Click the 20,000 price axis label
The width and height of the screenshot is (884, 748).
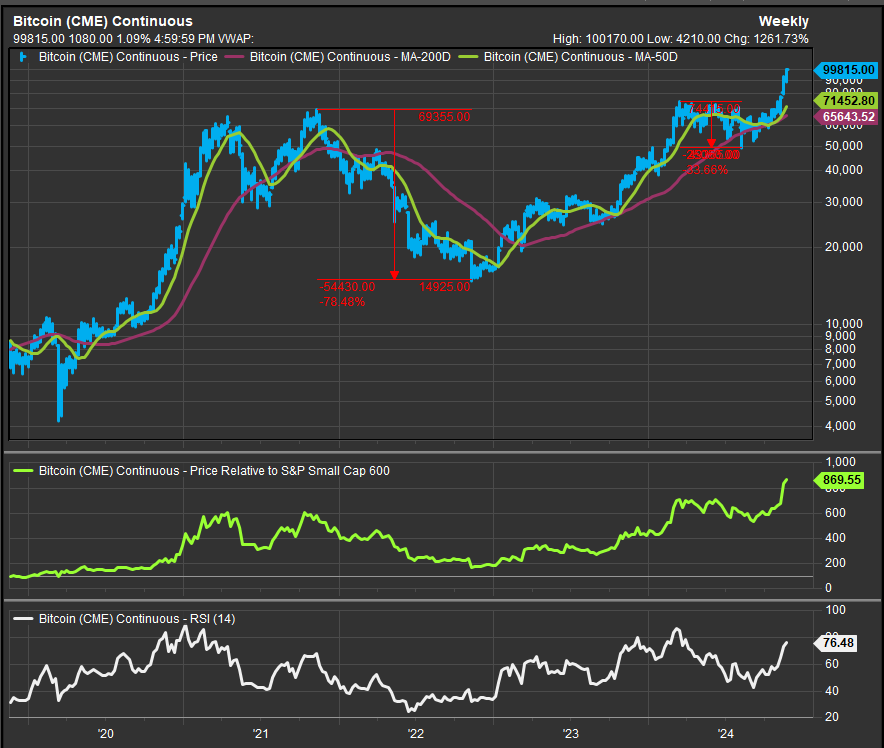click(x=844, y=247)
